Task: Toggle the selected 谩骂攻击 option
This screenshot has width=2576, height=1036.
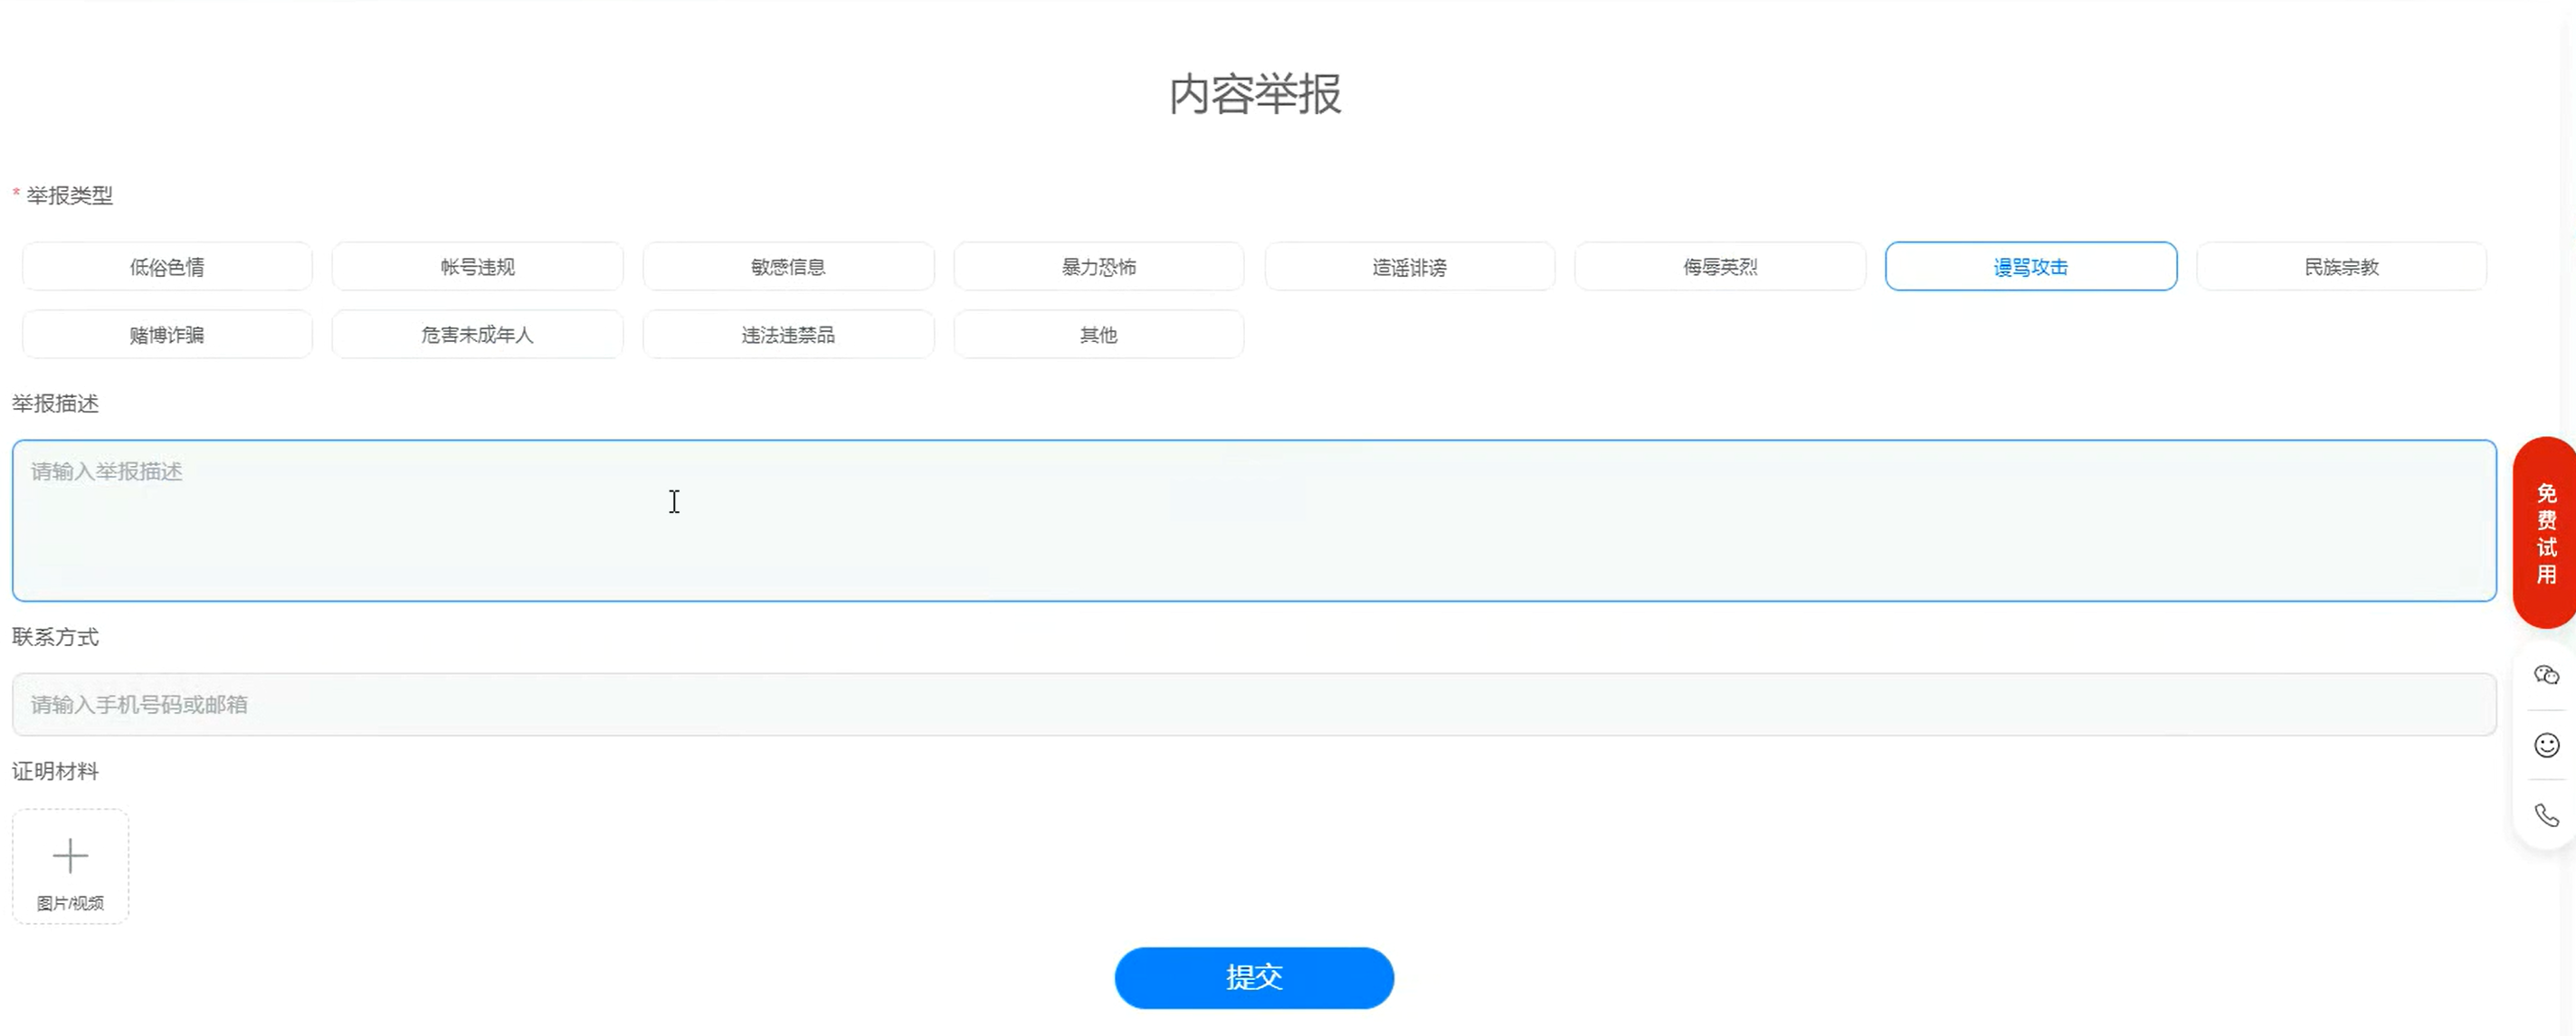Action: [x=2030, y=267]
